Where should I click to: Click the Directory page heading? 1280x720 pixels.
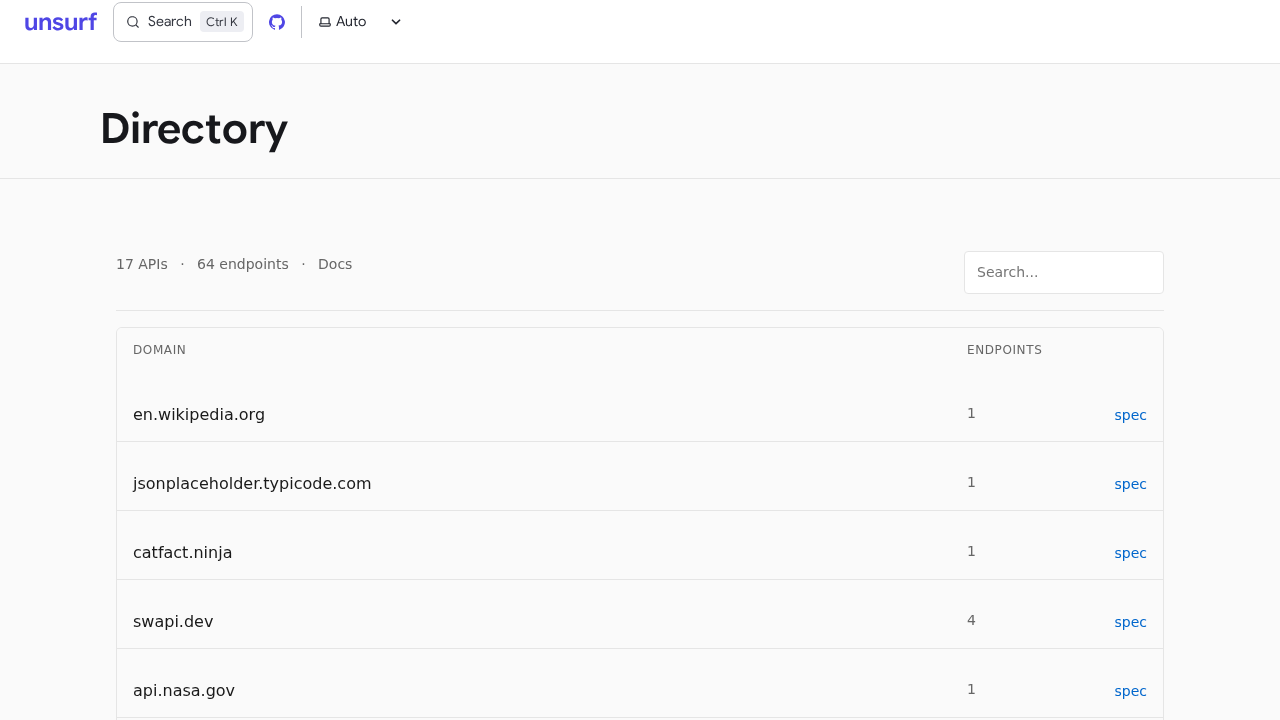click(194, 128)
